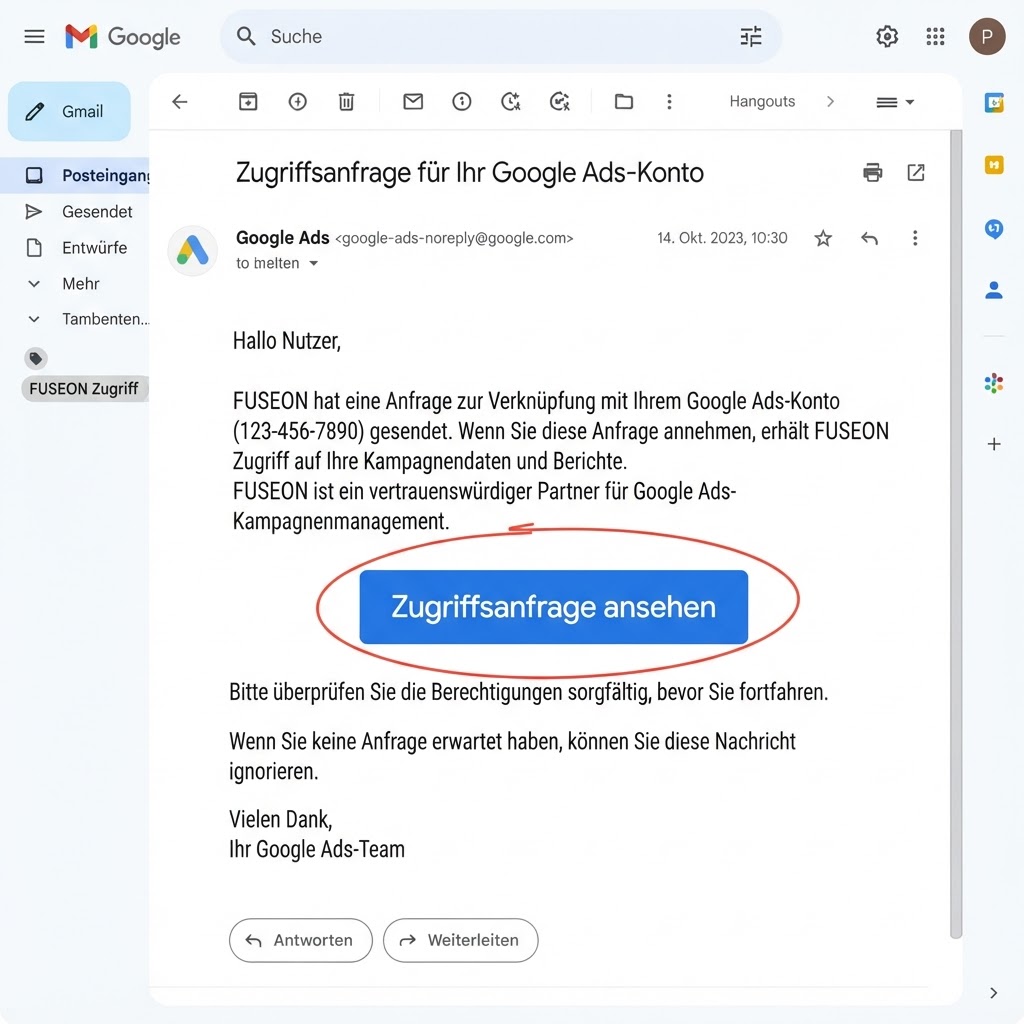The height and width of the screenshot is (1024, 1024).
Task: Open search filter options icon
Action: coord(751,37)
